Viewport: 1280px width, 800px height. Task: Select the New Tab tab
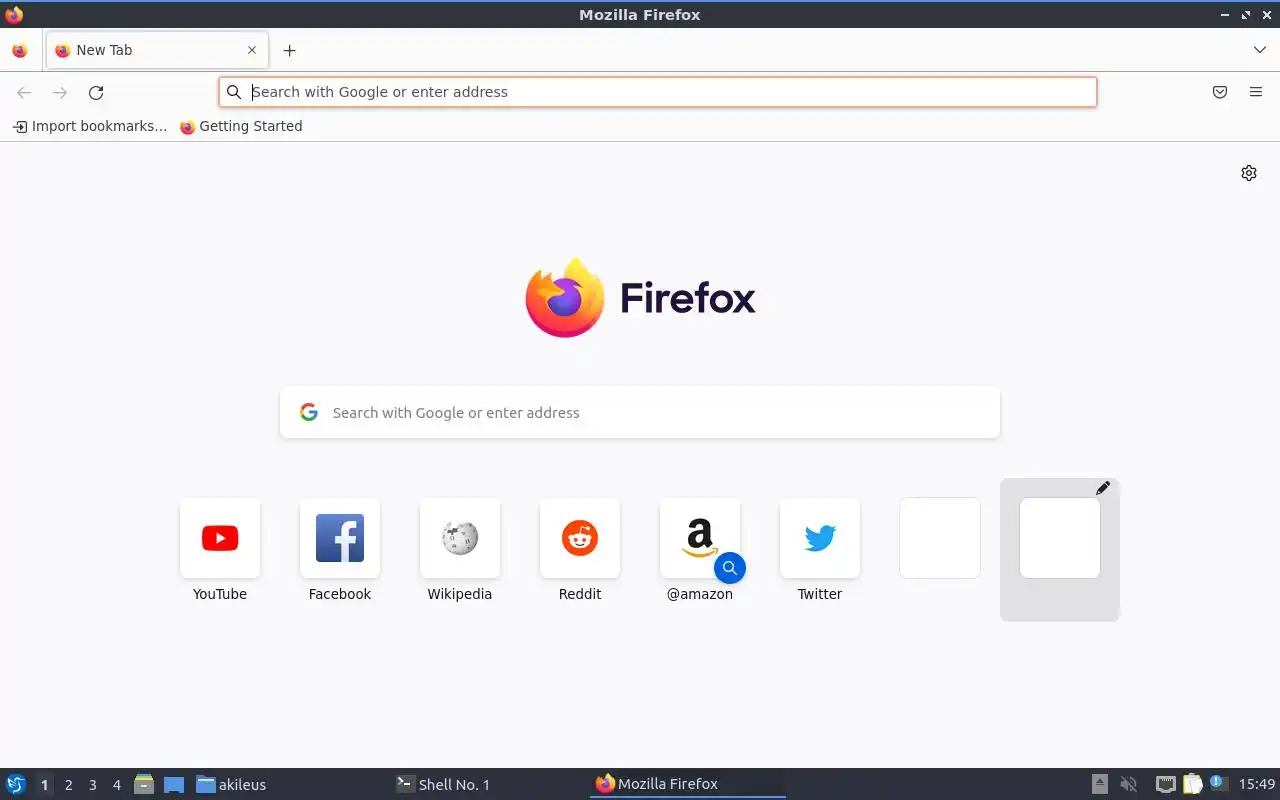click(x=157, y=50)
